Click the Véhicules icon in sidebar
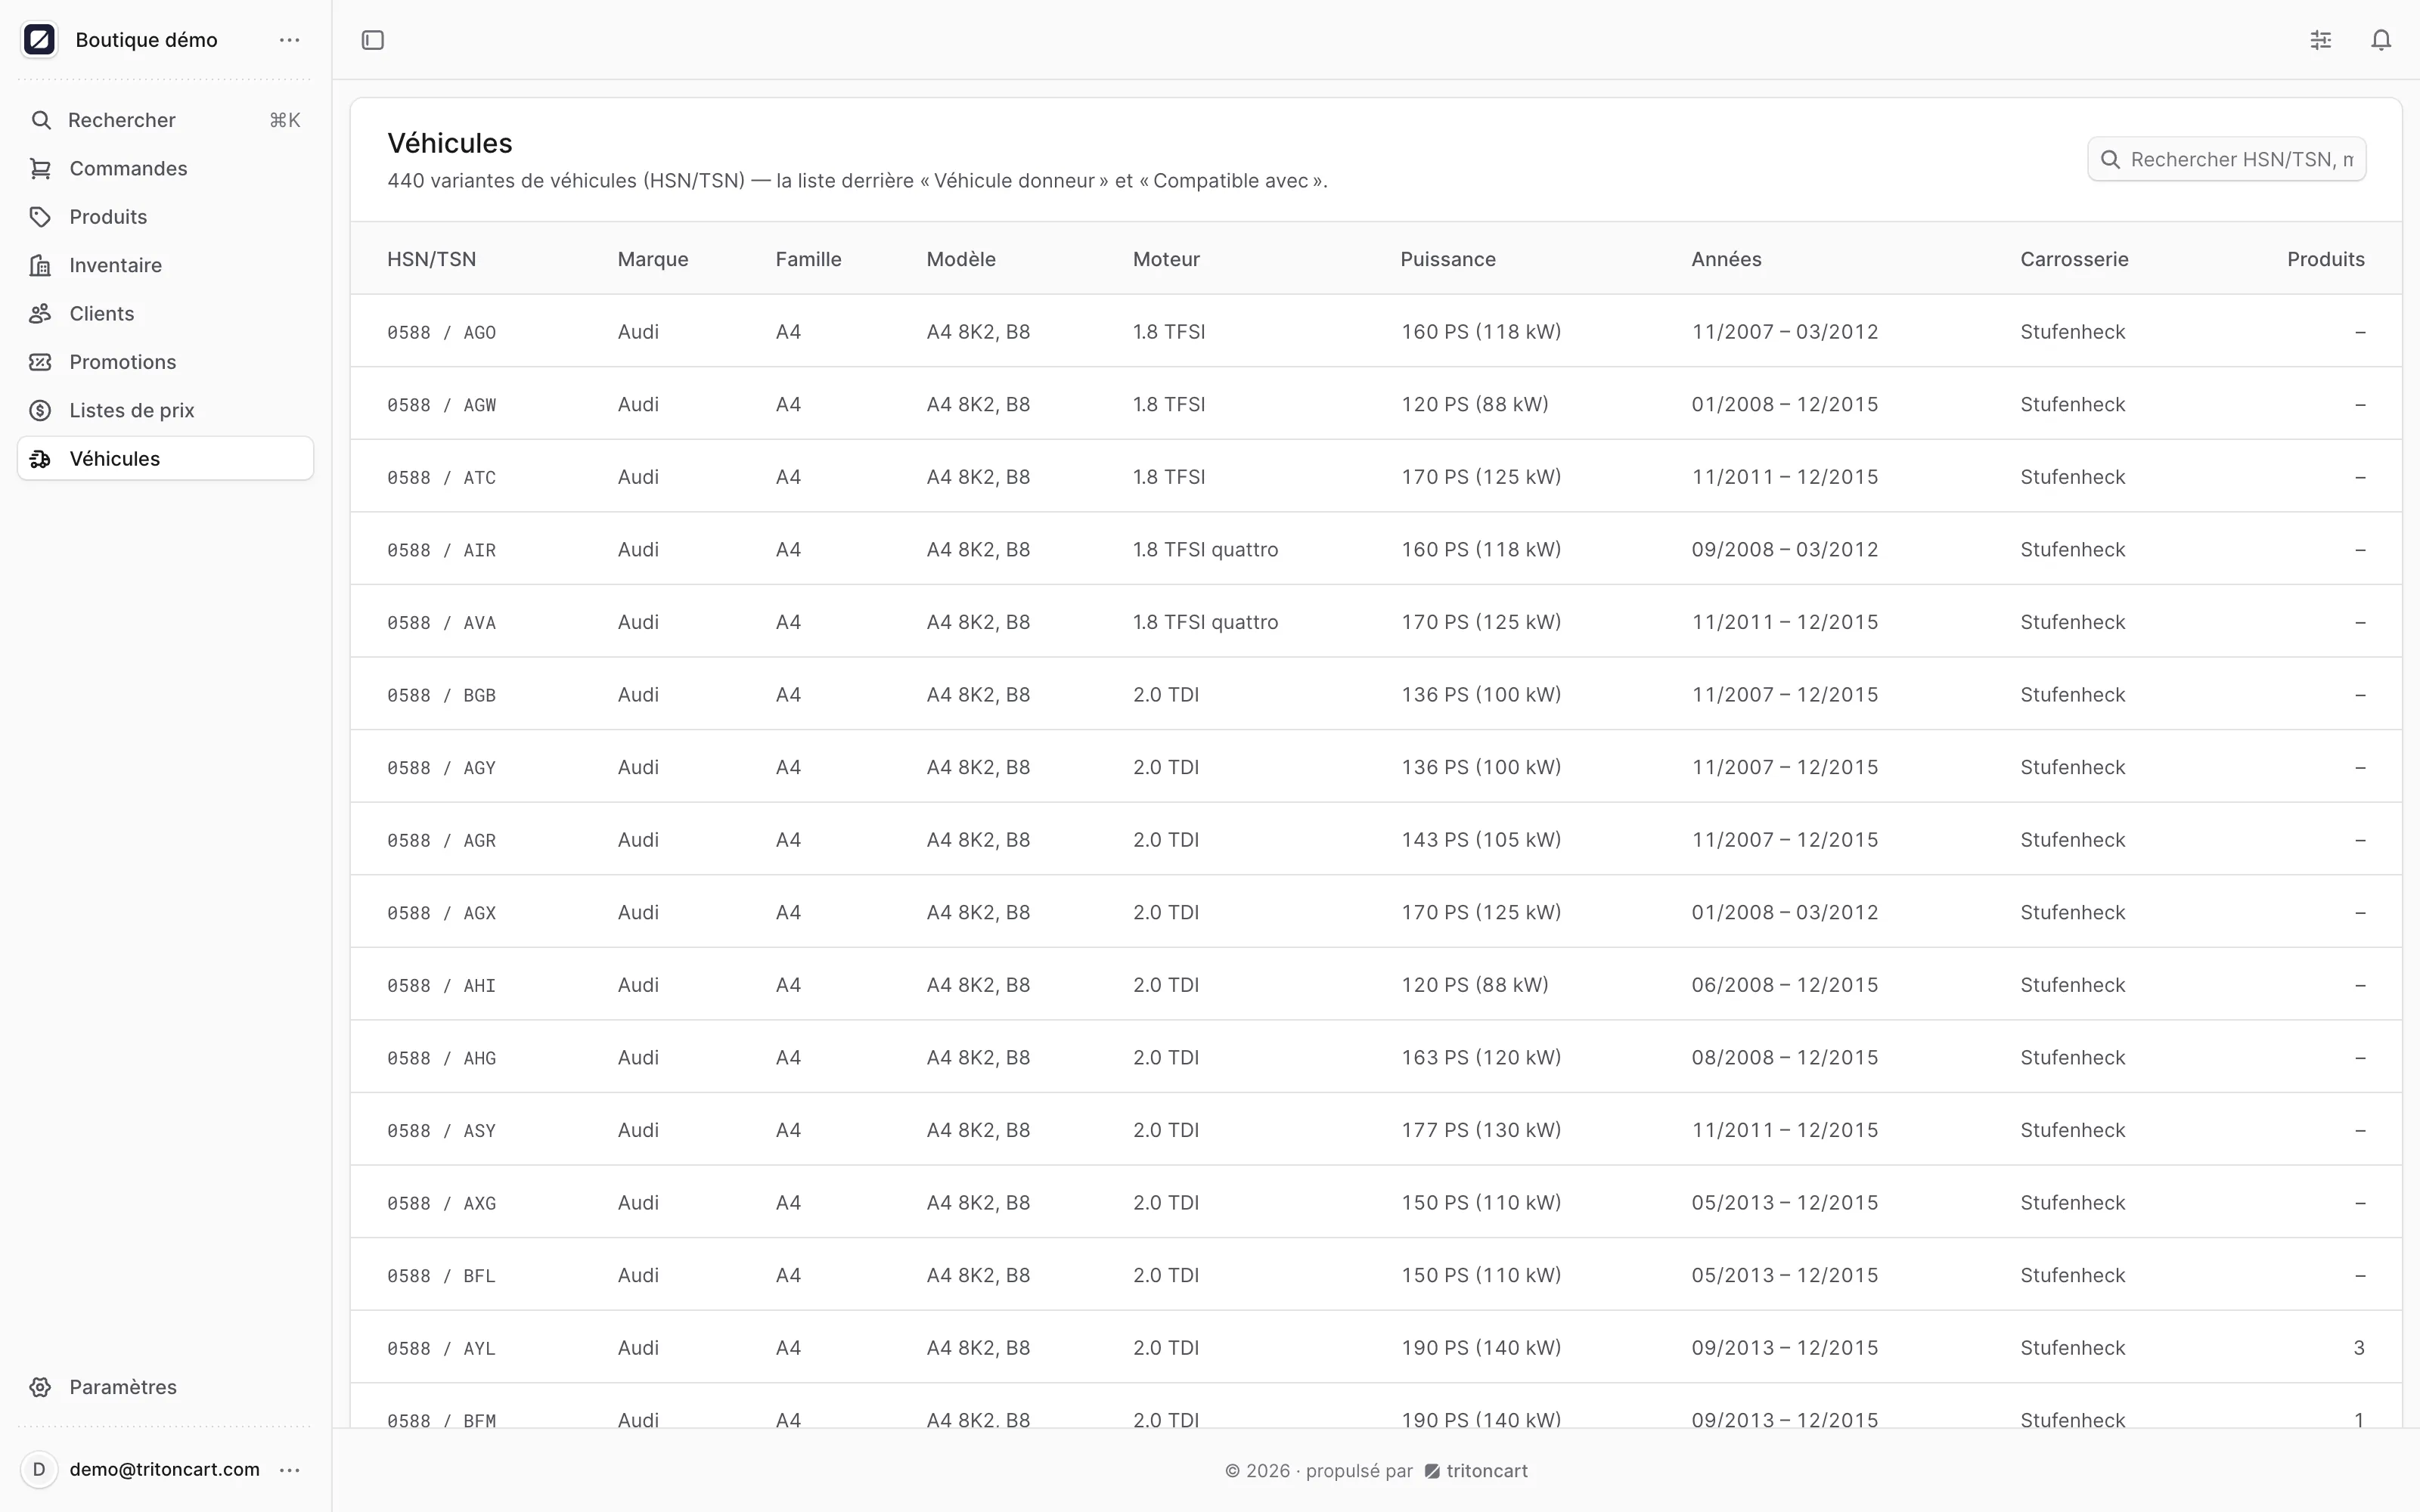This screenshot has height=1512, width=2420. (40, 459)
